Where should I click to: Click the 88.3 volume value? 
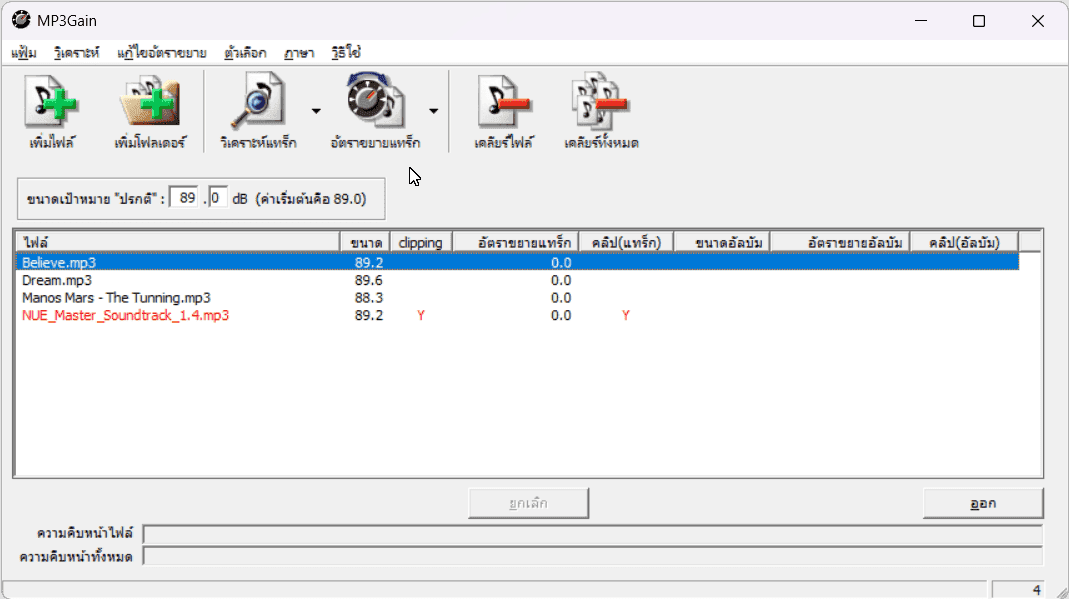click(x=369, y=298)
